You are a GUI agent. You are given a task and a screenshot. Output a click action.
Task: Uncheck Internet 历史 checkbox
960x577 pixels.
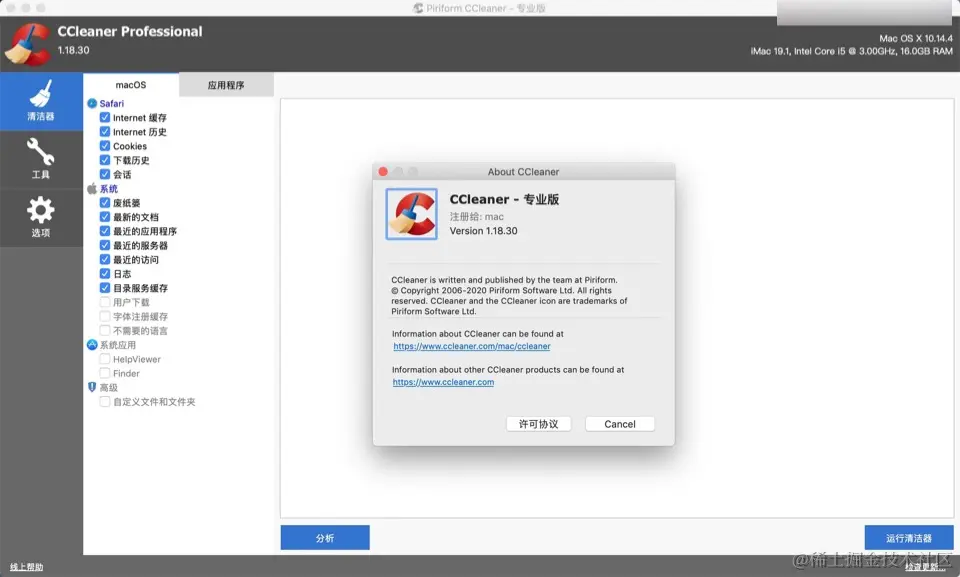click(105, 132)
